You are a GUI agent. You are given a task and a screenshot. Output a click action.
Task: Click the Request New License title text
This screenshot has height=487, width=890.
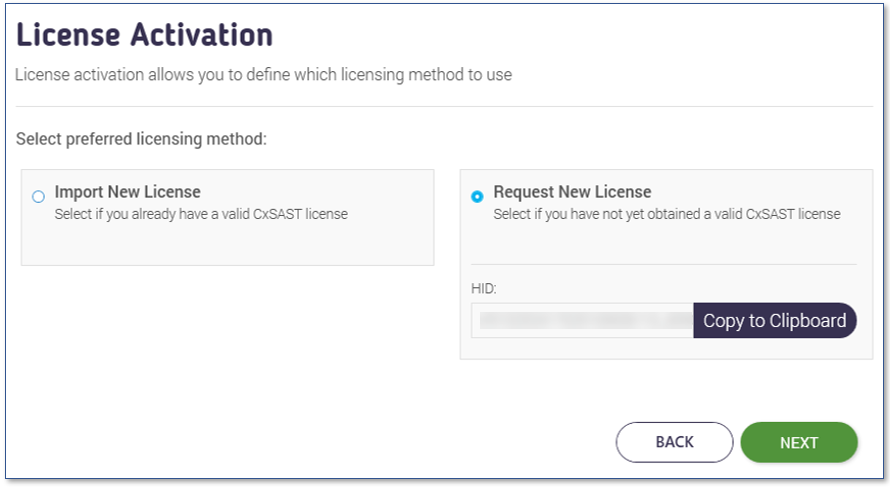572,192
